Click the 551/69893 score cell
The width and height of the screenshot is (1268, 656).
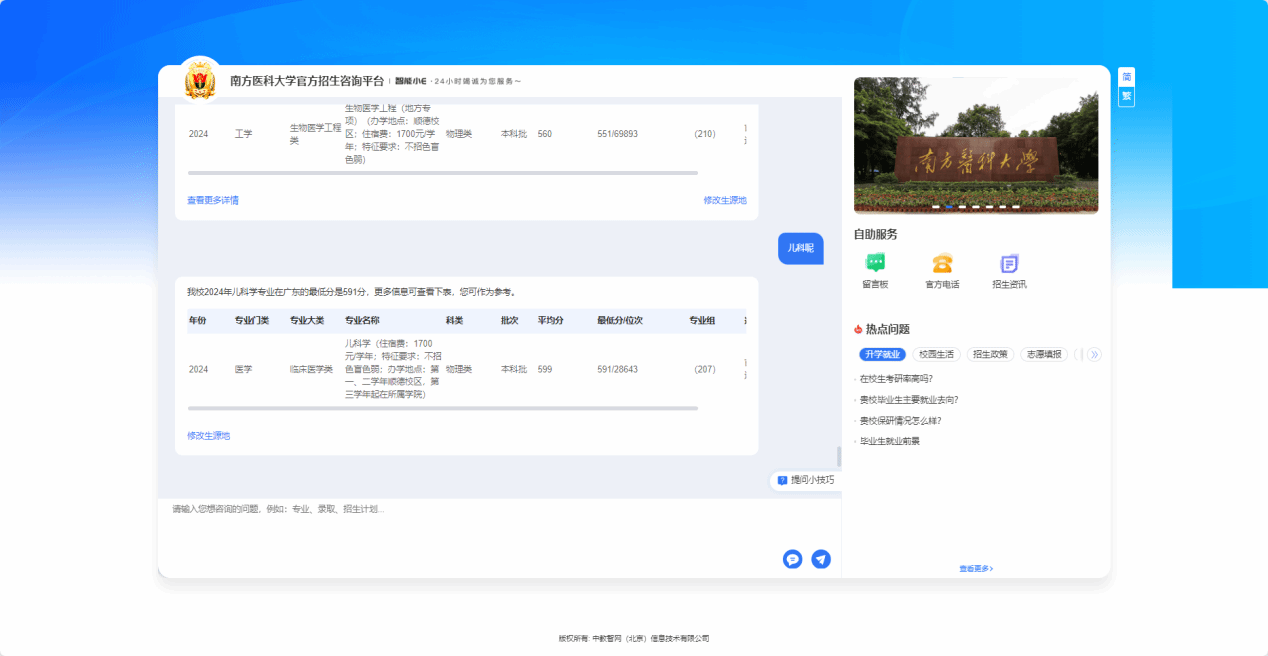pyautogui.click(x=618, y=134)
